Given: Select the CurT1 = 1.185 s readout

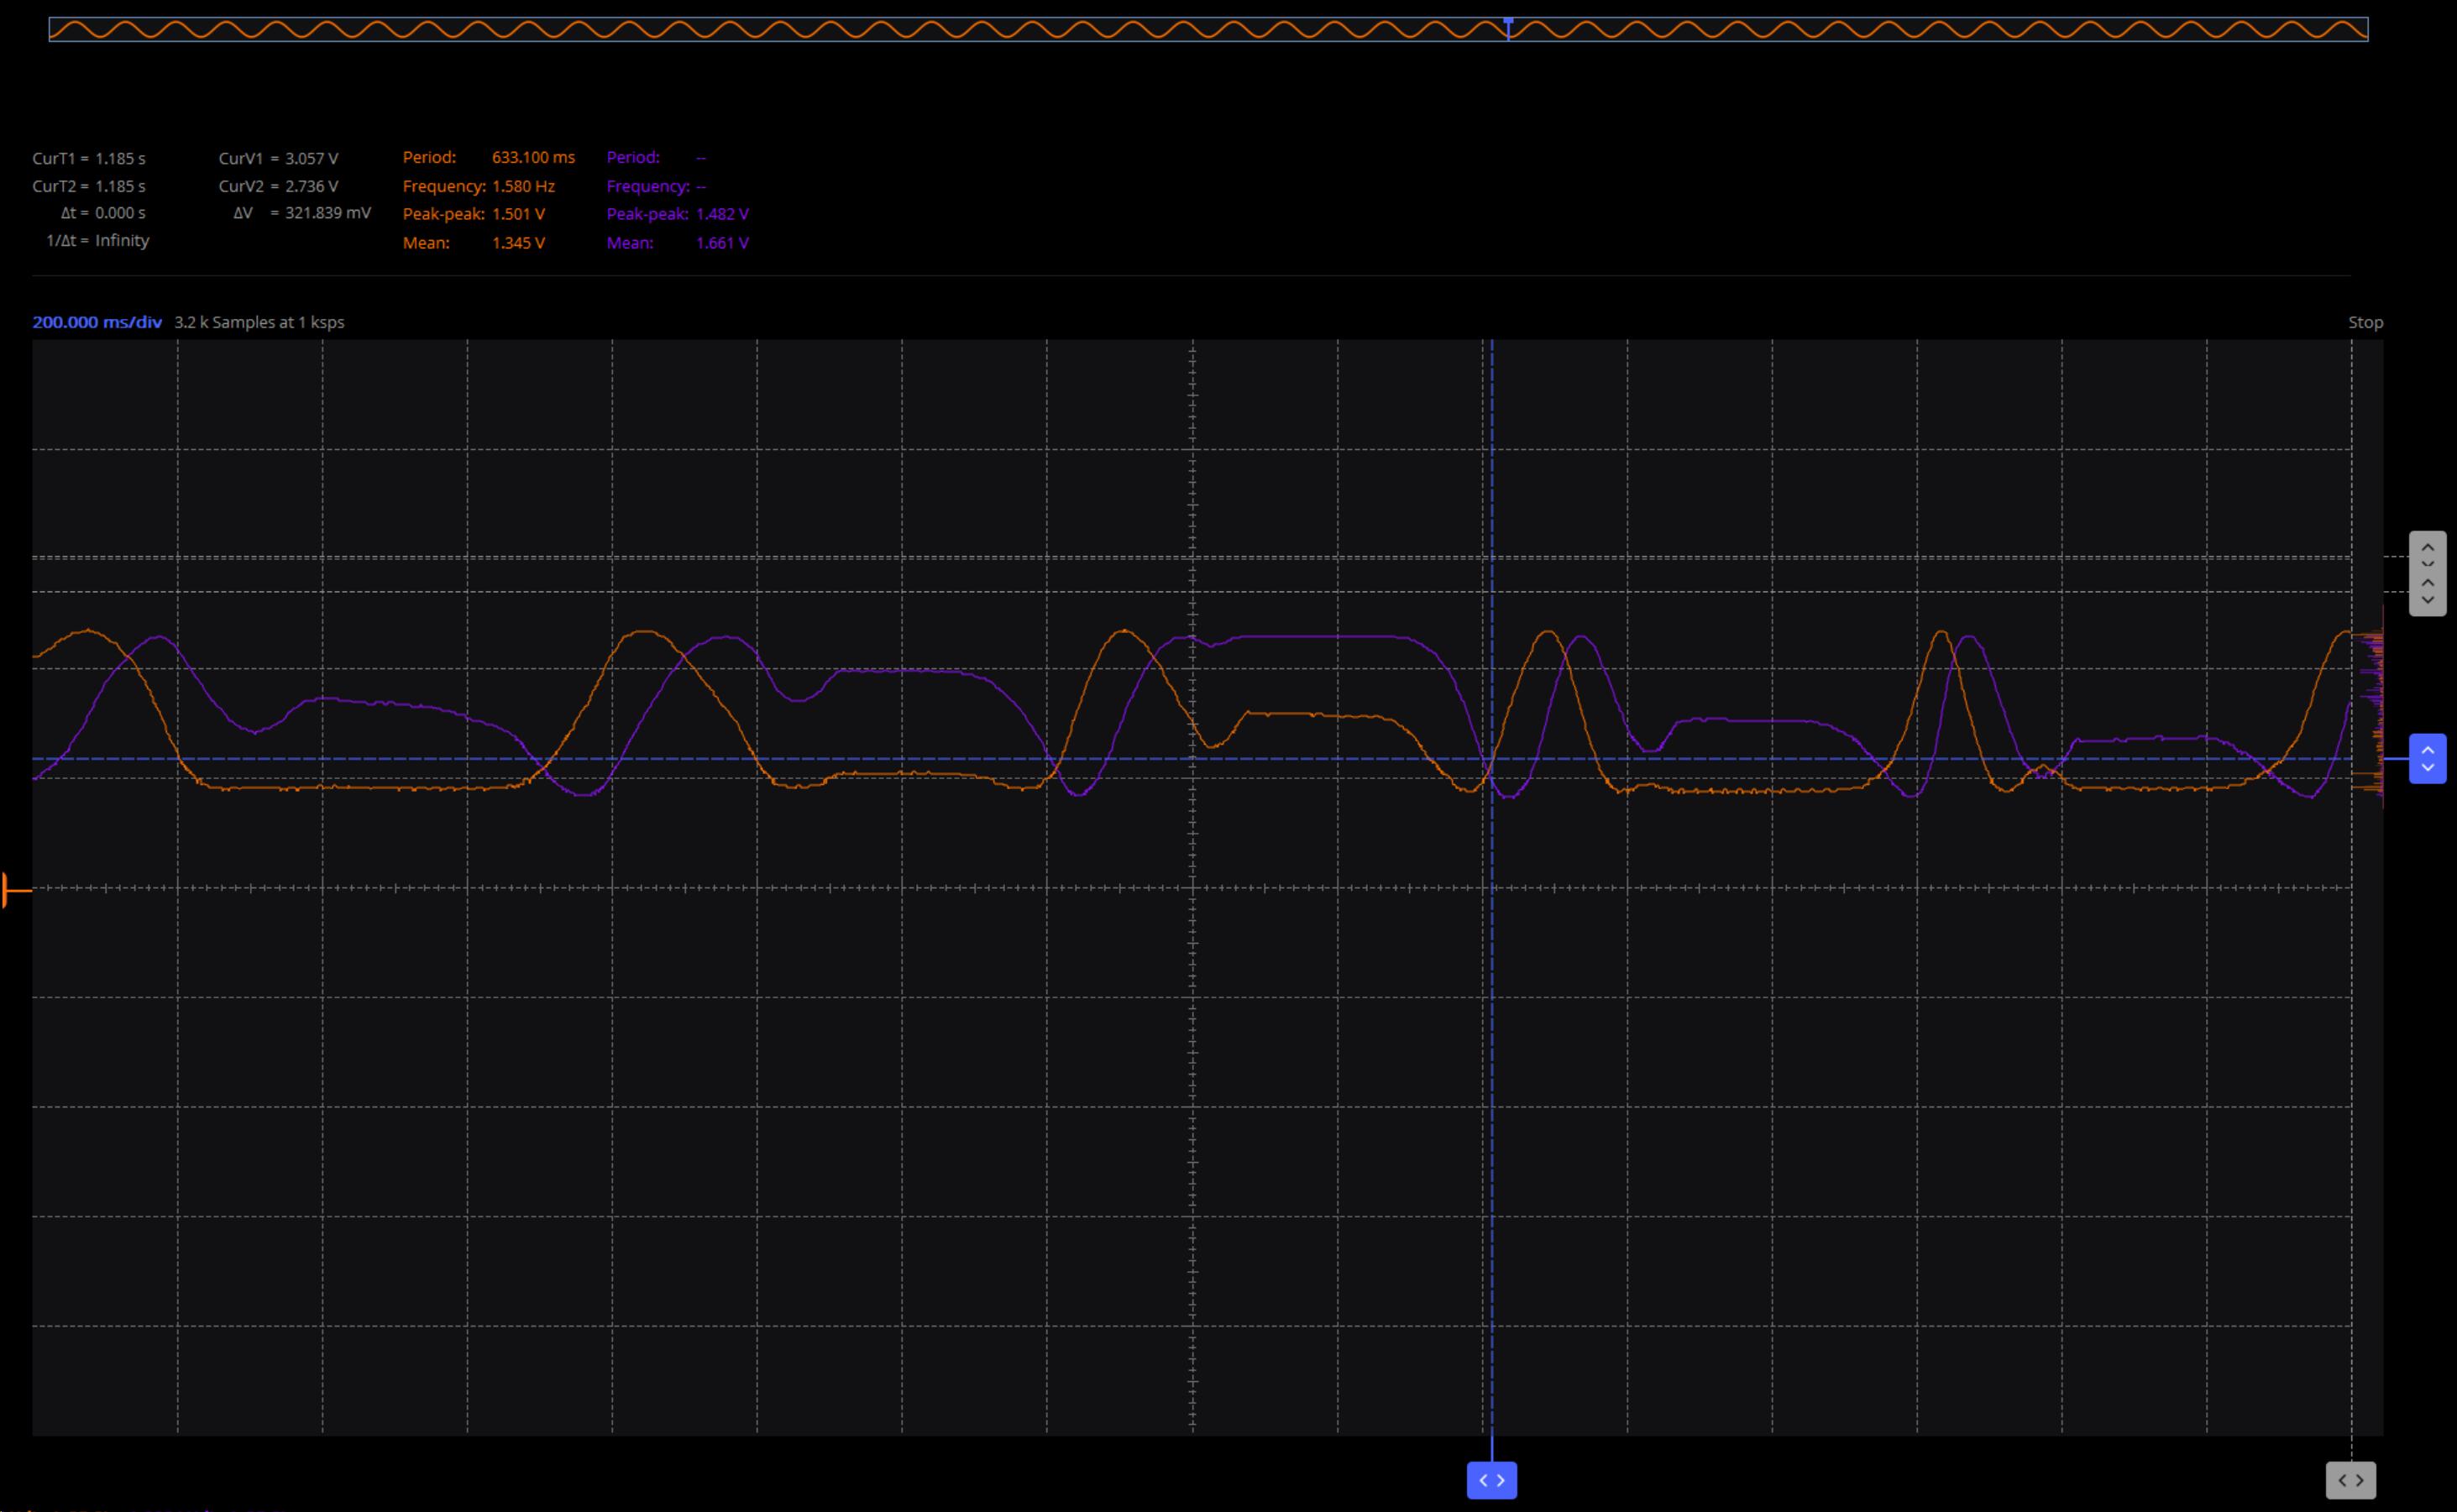Looking at the screenshot, I should (89, 158).
